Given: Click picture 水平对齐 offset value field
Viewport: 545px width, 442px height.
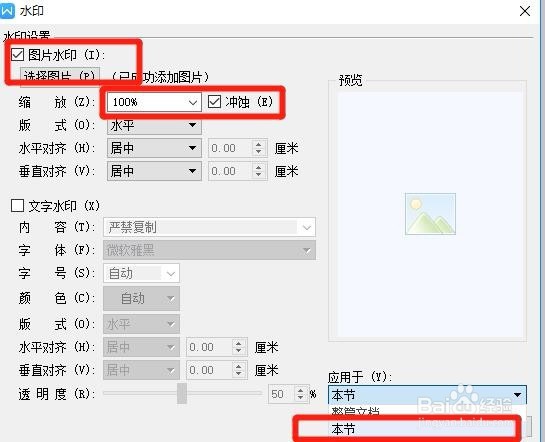Looking at the screenshot, I should tap(229, 148).
